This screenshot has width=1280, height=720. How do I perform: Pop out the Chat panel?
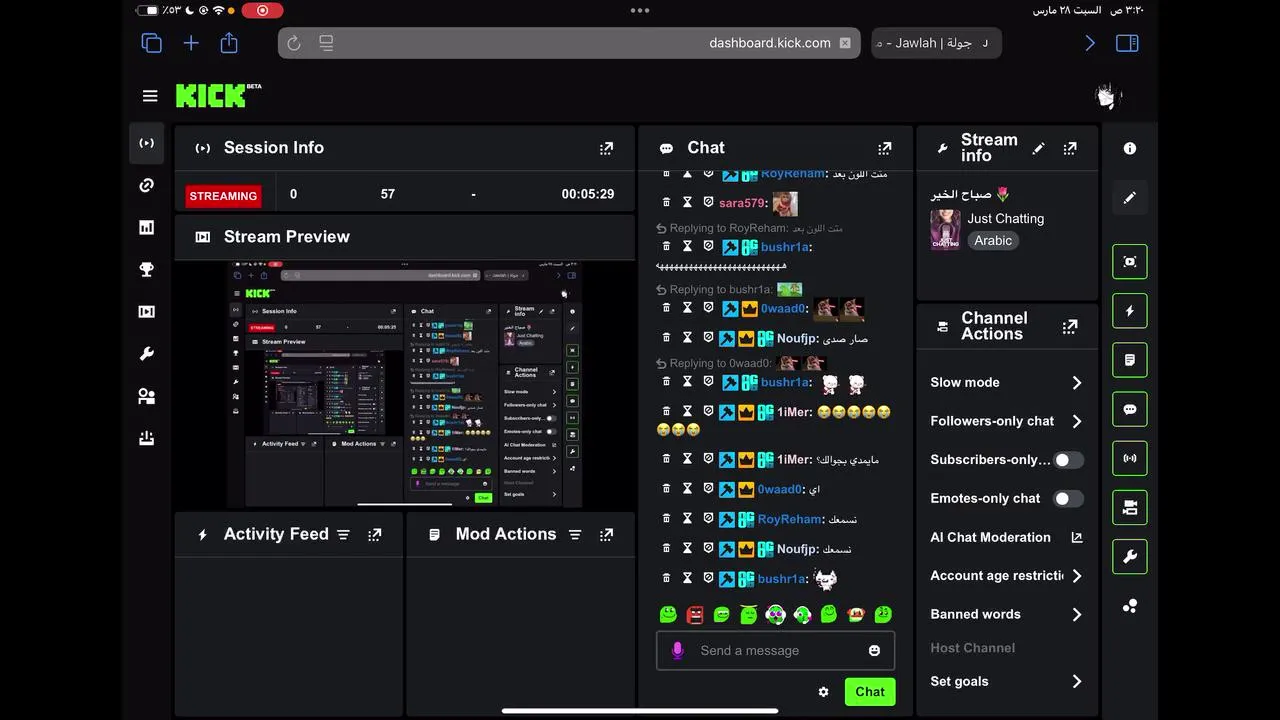point(884,148)
